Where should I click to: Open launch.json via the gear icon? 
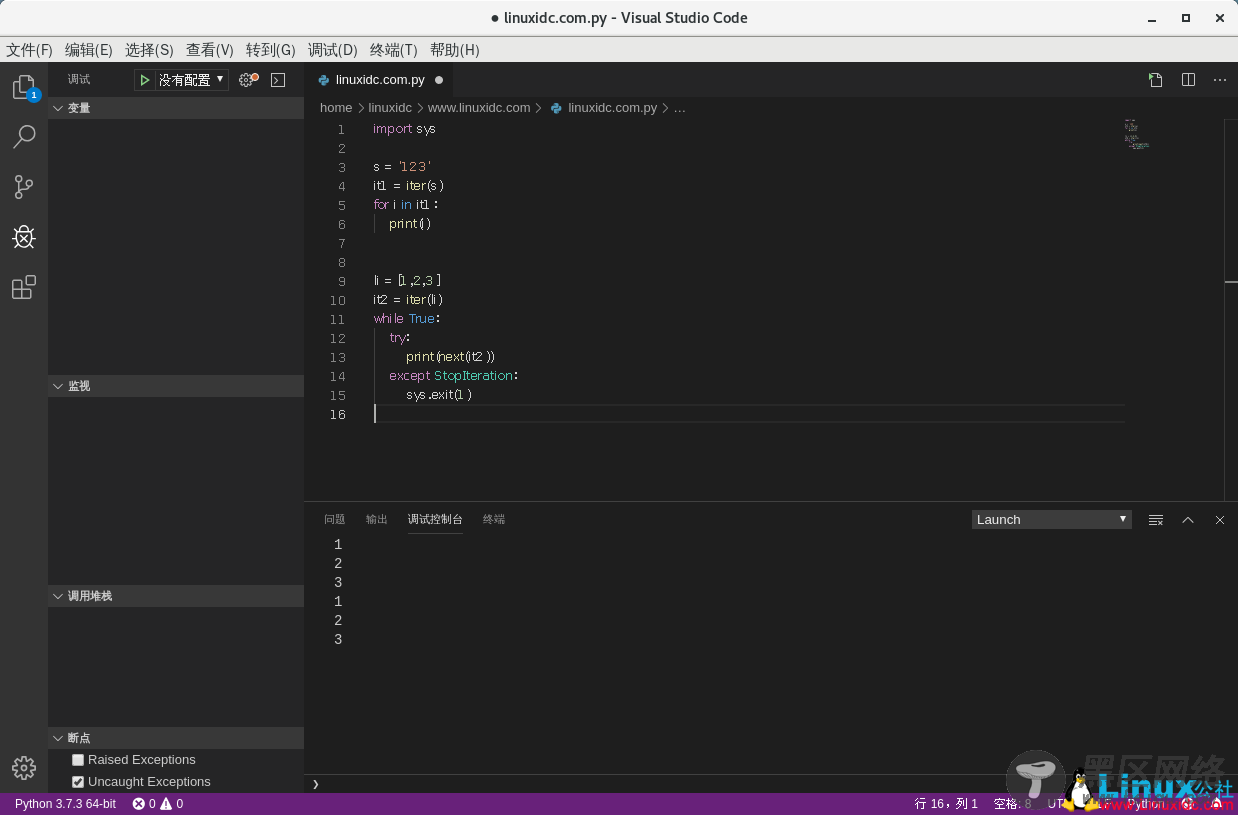(247, 80)
